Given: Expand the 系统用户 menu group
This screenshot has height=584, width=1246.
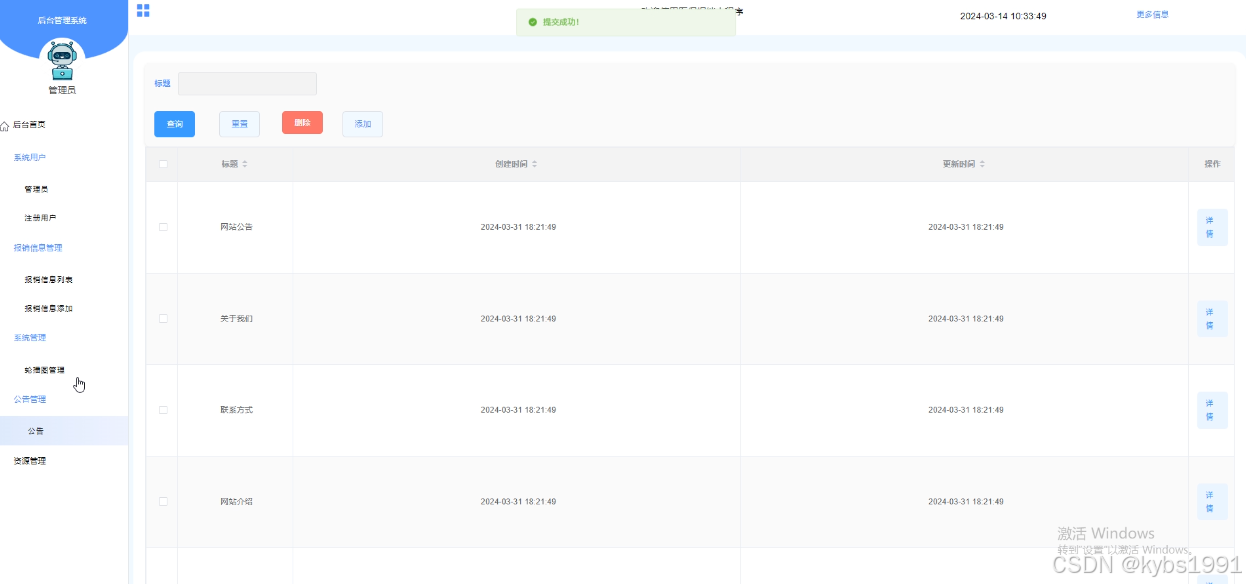Looking at the screenshot, I should point(30,158).
